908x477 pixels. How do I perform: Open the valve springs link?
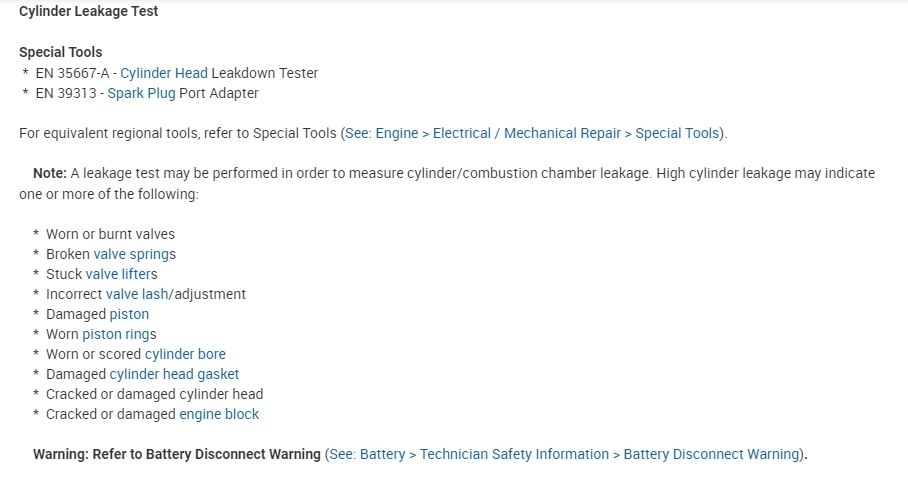pyautogui.click(x=134, y=254)
